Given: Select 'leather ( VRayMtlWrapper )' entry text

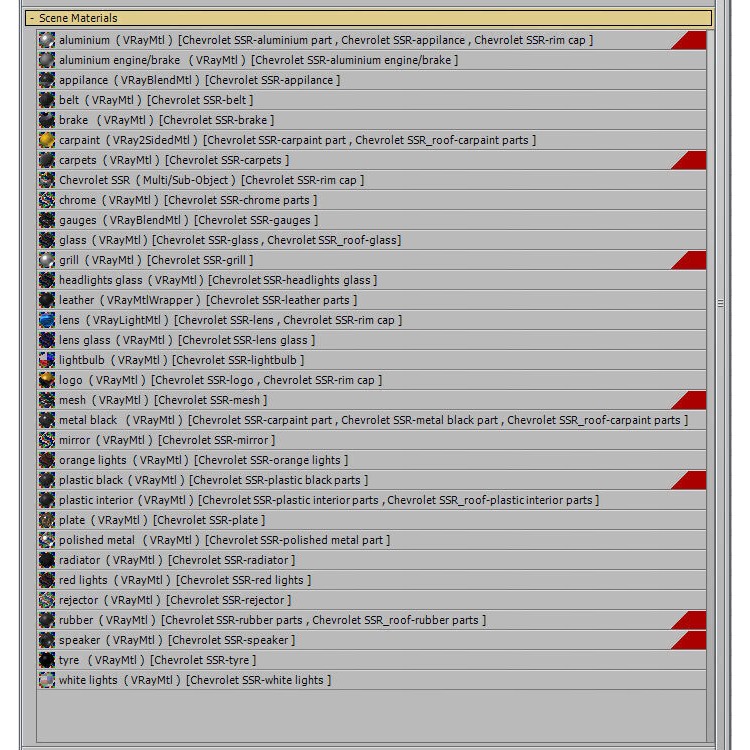Looking at the screenshot, I should tap(130, 300).
